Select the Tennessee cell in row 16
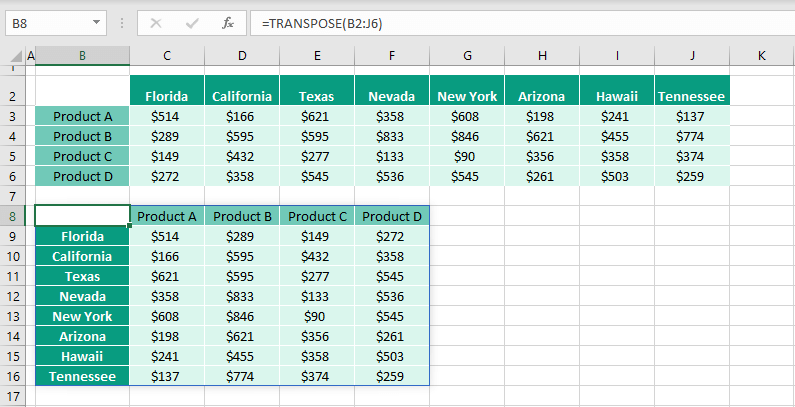795x407 pixels. [82, 376]
